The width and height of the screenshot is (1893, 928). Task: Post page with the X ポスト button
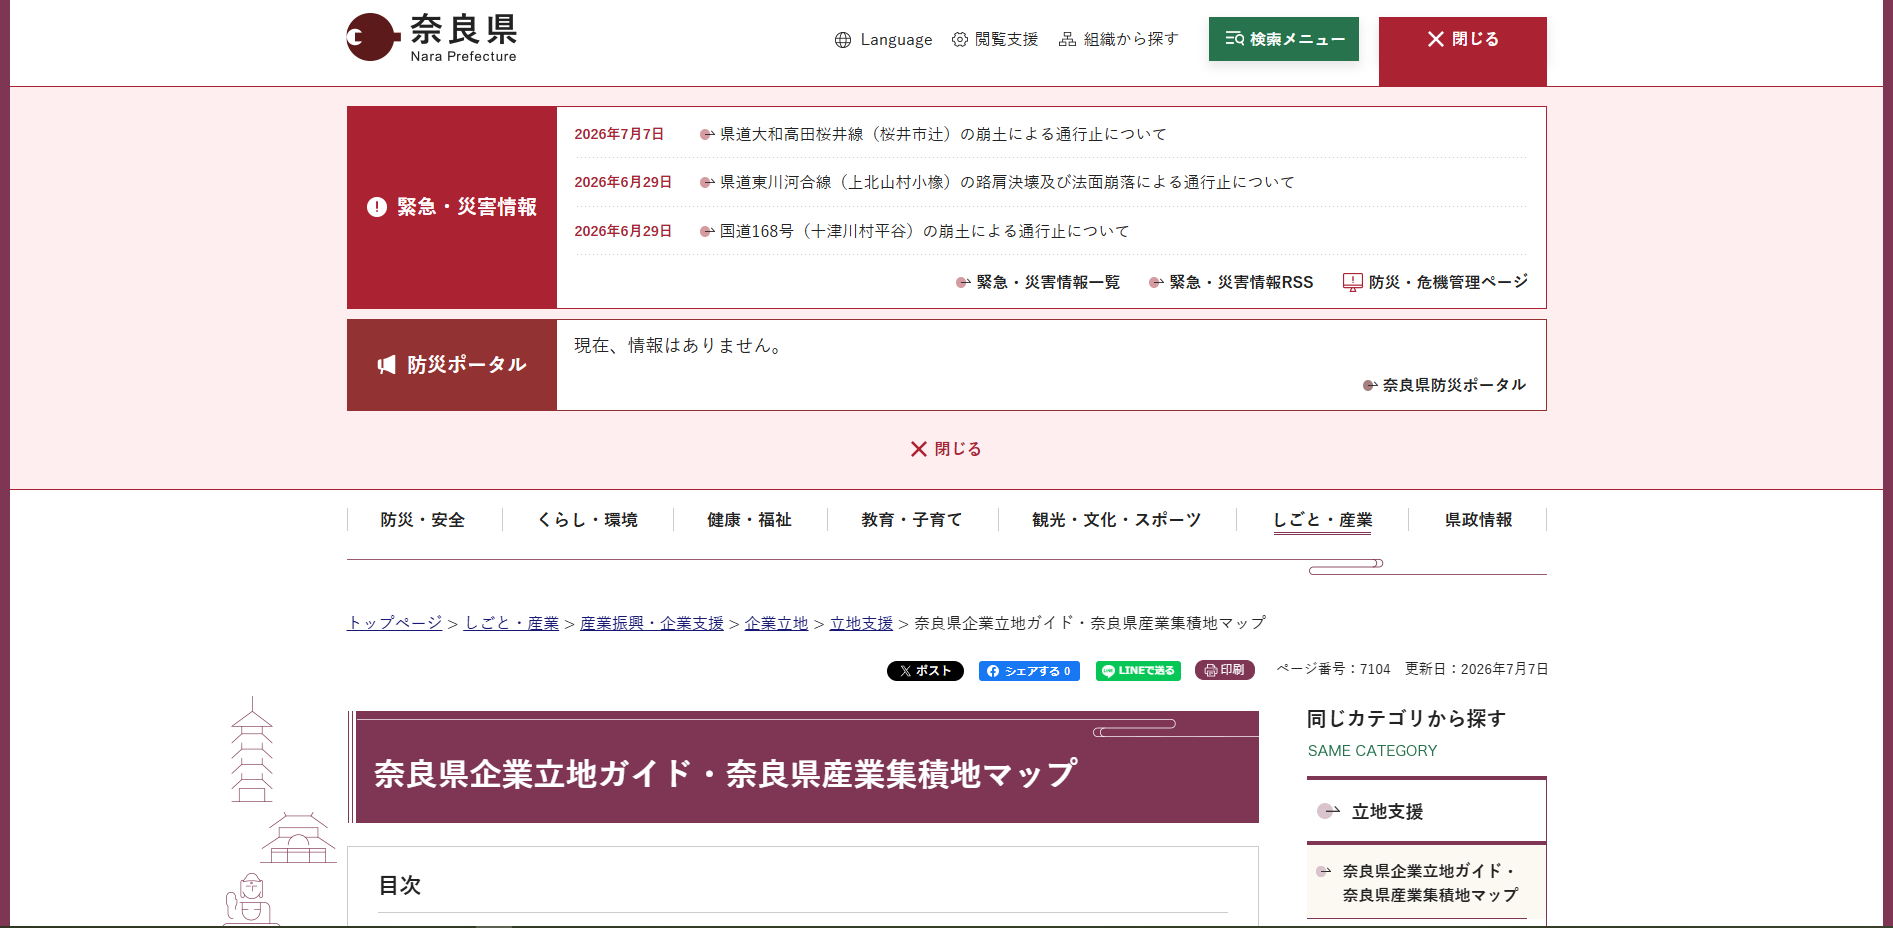pyautogui.click(x=925, y=671)
